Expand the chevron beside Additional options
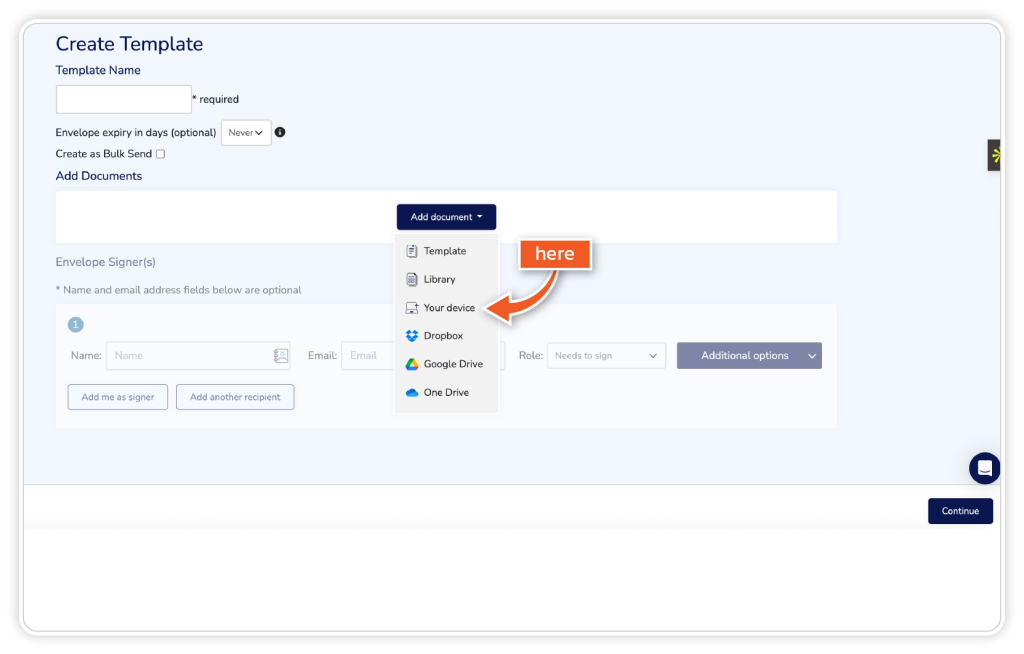 tap(812, 356)
